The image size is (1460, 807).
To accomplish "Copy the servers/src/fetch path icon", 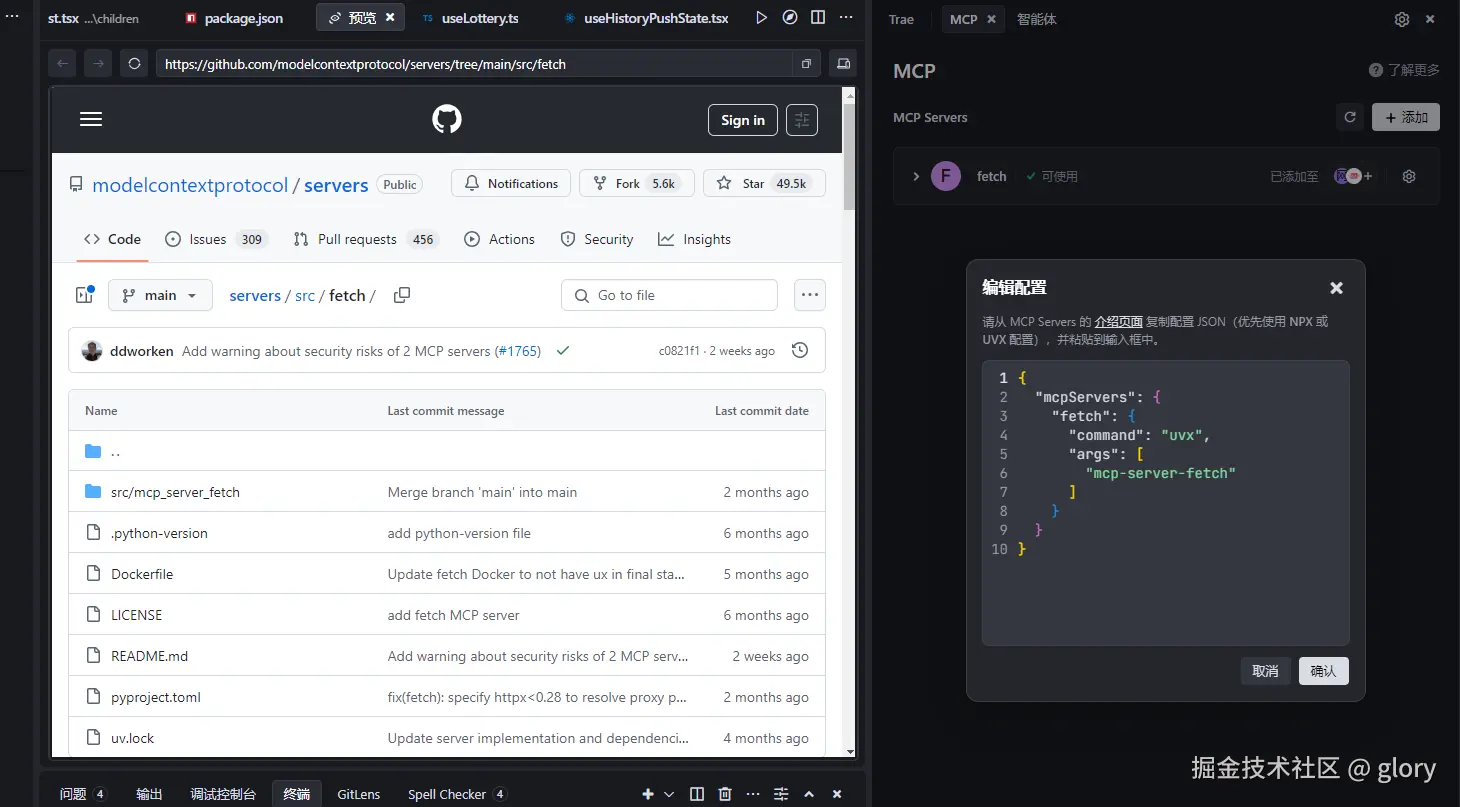I will [402, 295].
